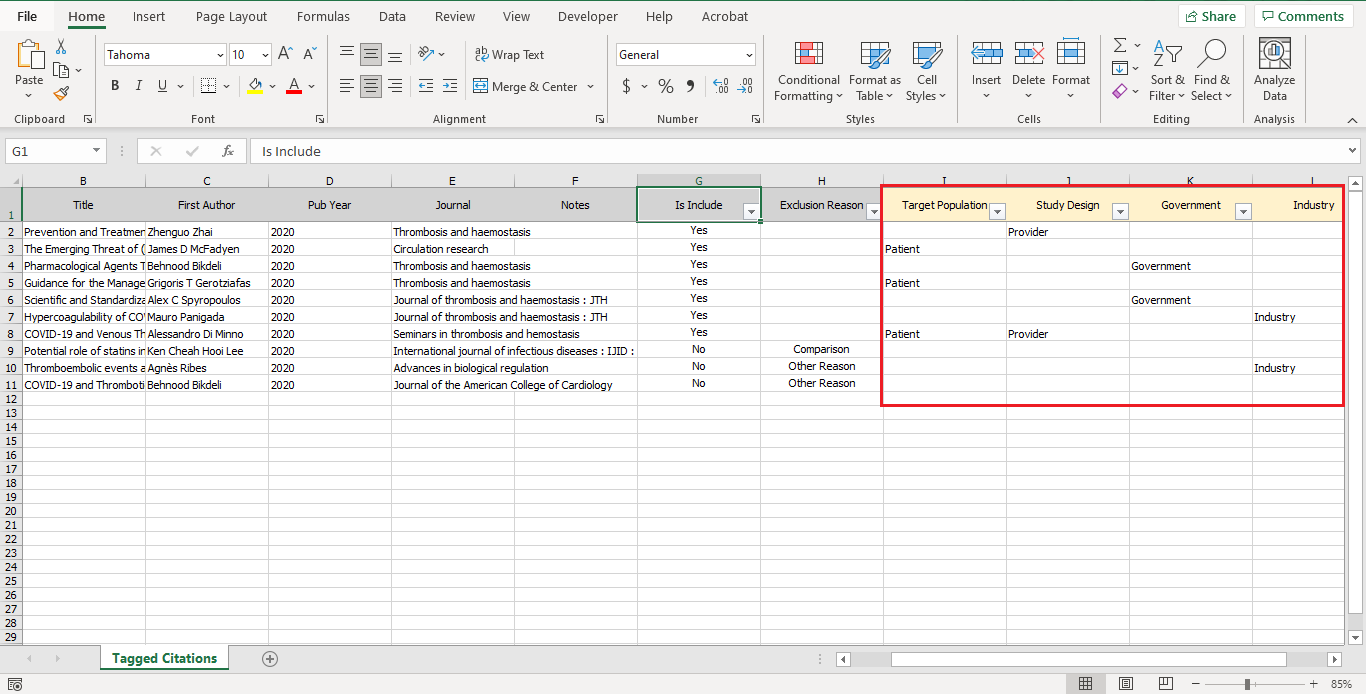Image resolution: width=1366 pixels, height=694 pixels.
Task: Toggle Wrap Text for the cell
Action: [x=510, y=55]
